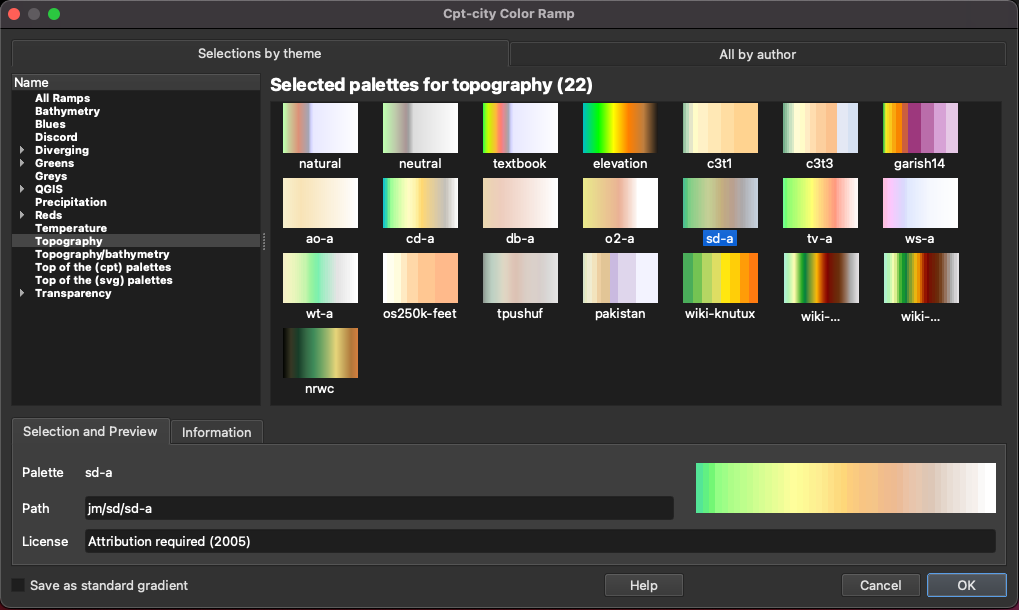This screenshot has width=1019, height=610.
Task: Select the os250k-feet color ramp
Action: (420, 278)
